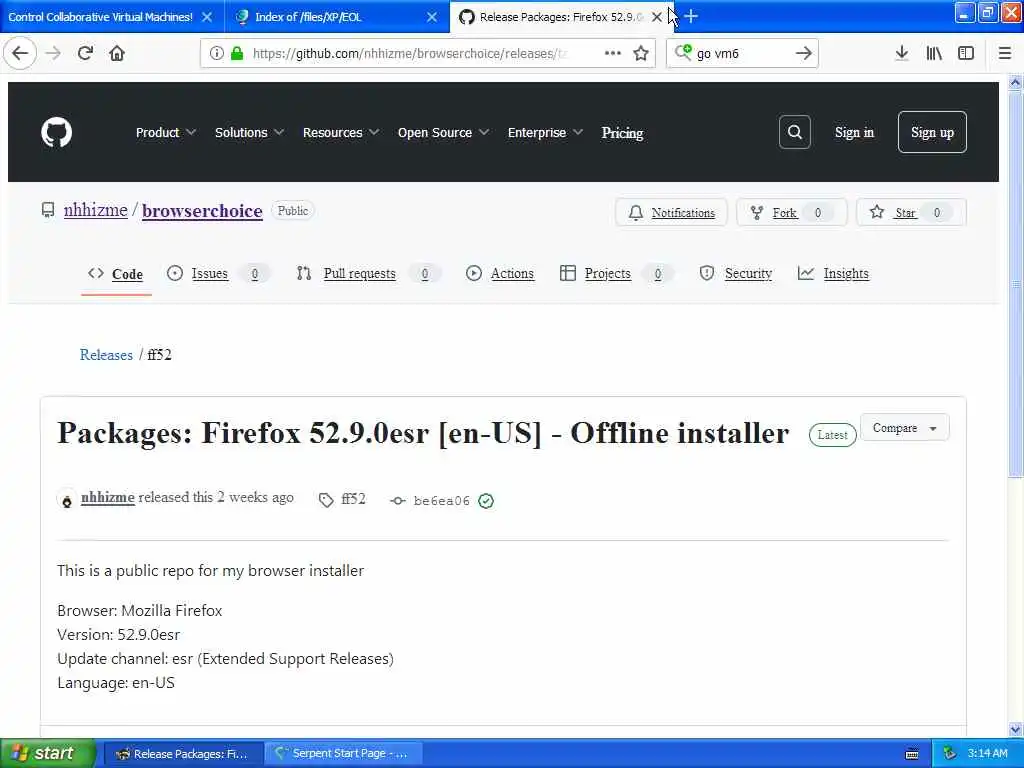The image size is (1024, 768).
Task: Close the Index of /files/XP/EOL tab
Action: (x=432, y=17)
